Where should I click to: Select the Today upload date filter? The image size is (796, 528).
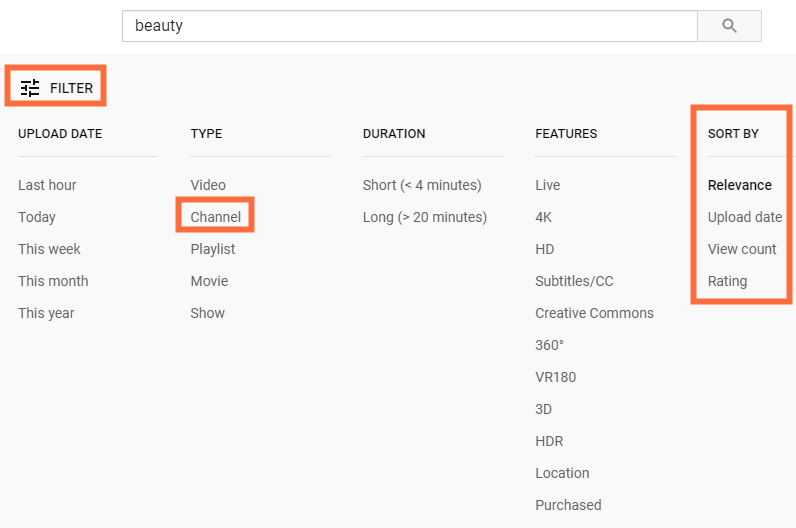point(37,217)
